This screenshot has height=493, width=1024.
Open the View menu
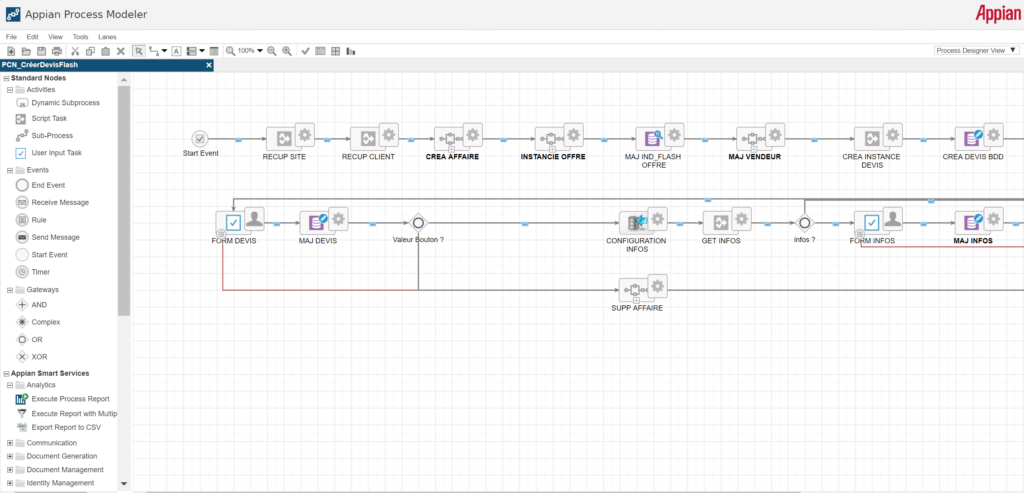pos(56,37)
